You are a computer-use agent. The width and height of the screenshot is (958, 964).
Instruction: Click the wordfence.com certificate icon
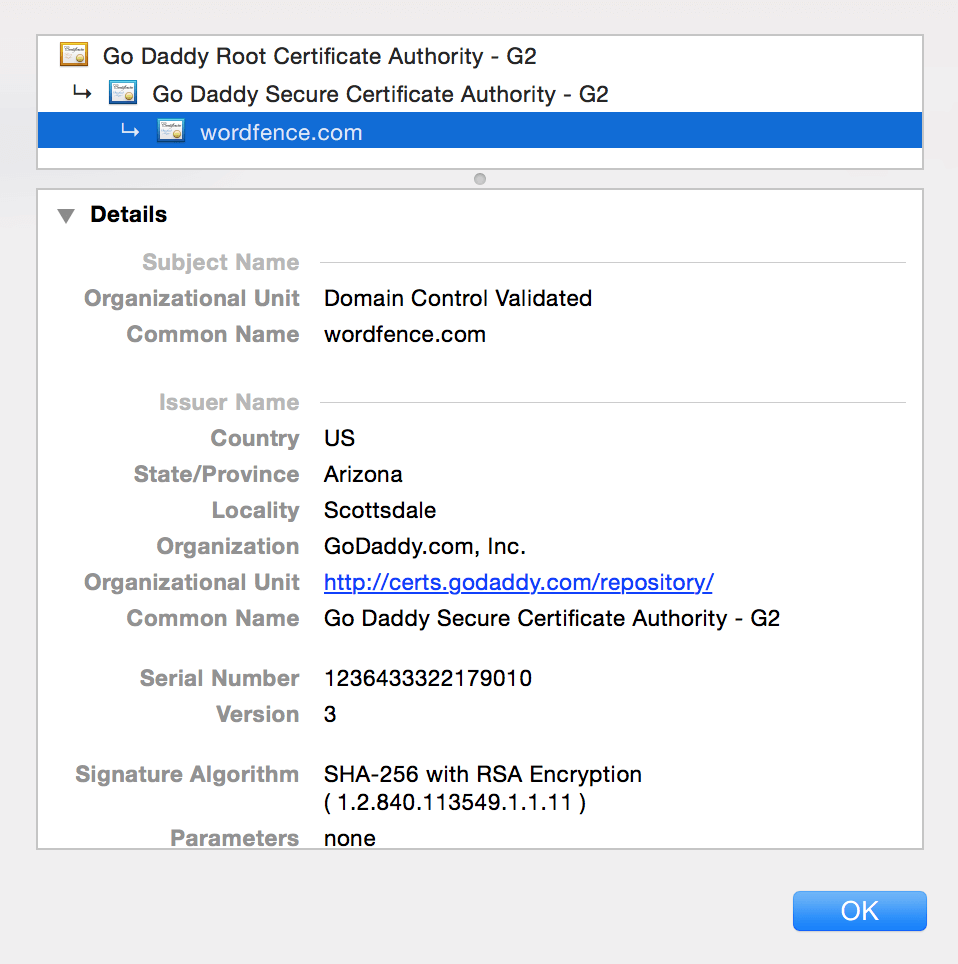170,130
